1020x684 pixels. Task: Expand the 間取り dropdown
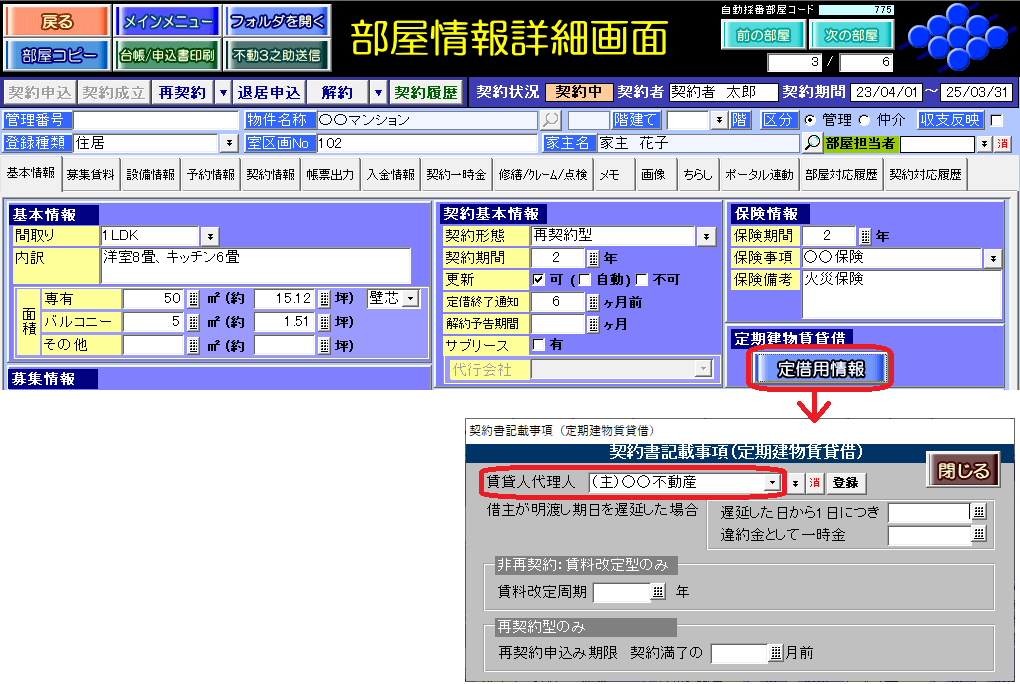tap(210, 236)
